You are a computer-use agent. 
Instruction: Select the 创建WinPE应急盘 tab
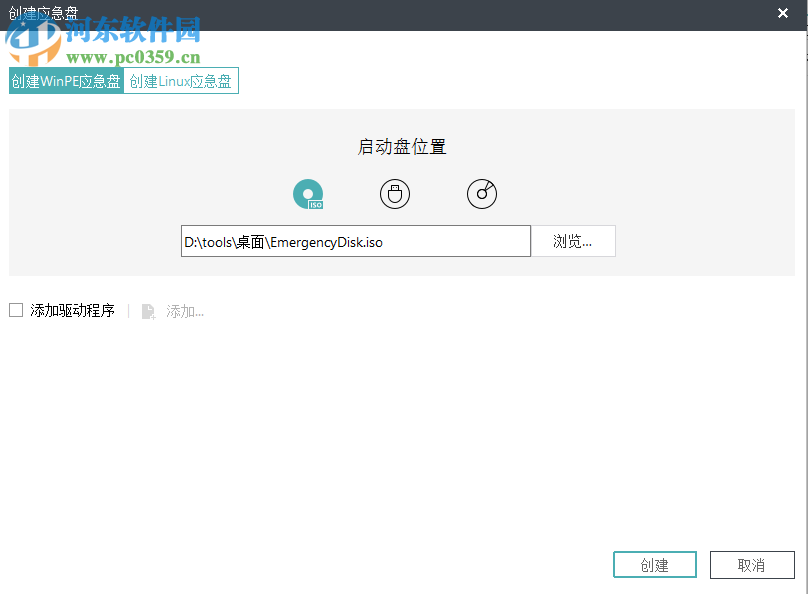[x=66, y=81]
